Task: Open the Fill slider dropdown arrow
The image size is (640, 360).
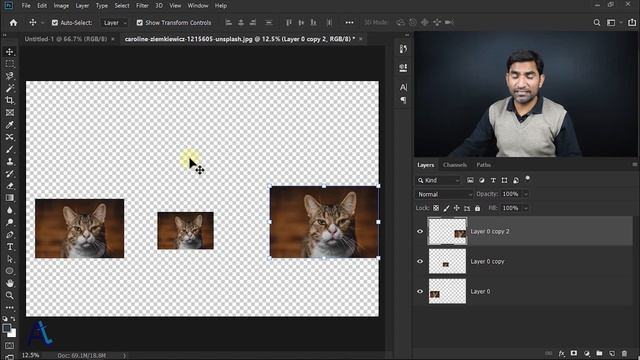Action: click(526, 208)
